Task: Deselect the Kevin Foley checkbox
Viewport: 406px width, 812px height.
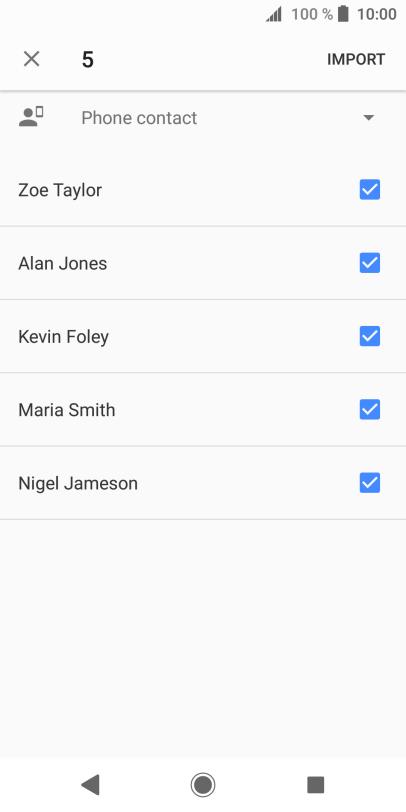Action: [370, 337]
